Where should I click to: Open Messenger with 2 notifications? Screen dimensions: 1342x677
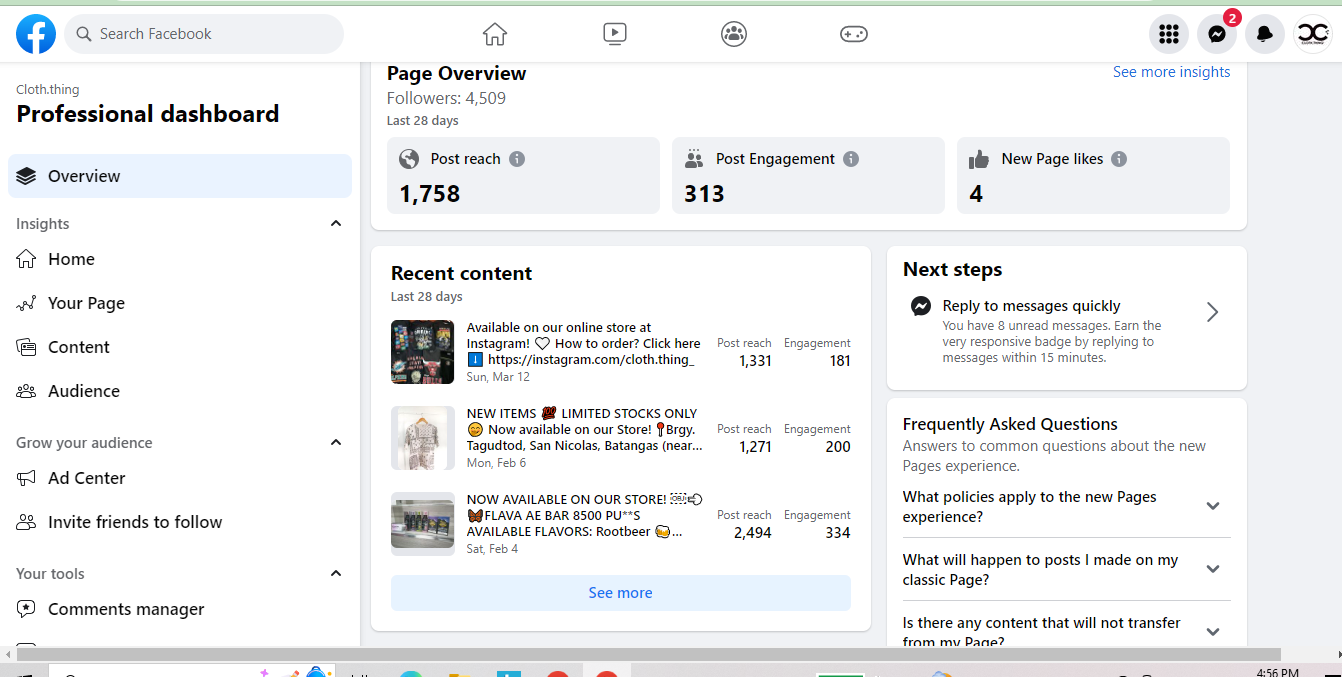coord(1217,34)
